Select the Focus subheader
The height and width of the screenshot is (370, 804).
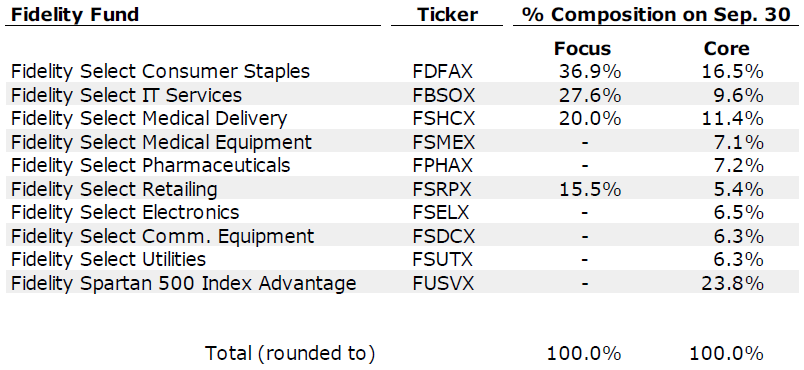pos(582,49)
